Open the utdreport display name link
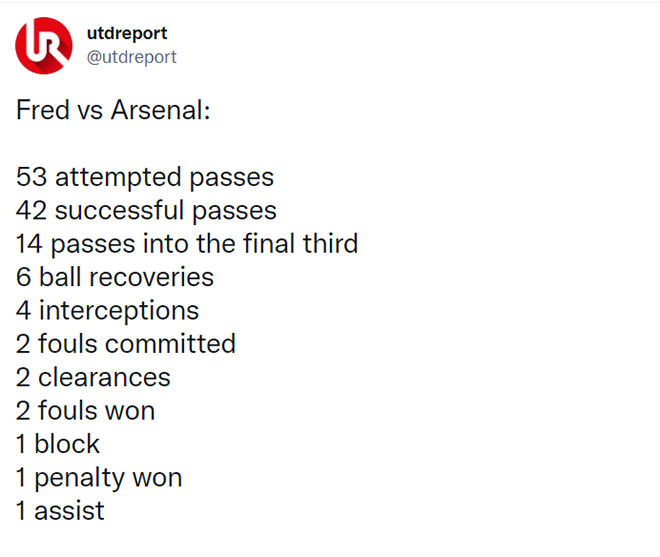Viewport: 660px width, 557px height. pos(127,33)
